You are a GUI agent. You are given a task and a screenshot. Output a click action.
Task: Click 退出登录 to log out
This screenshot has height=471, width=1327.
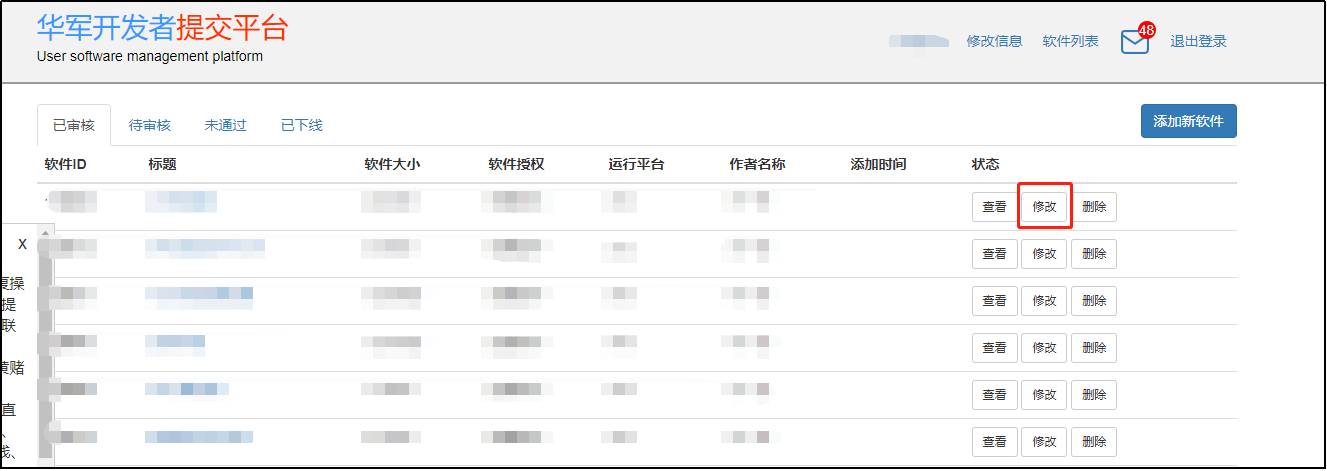(1198, 41)
